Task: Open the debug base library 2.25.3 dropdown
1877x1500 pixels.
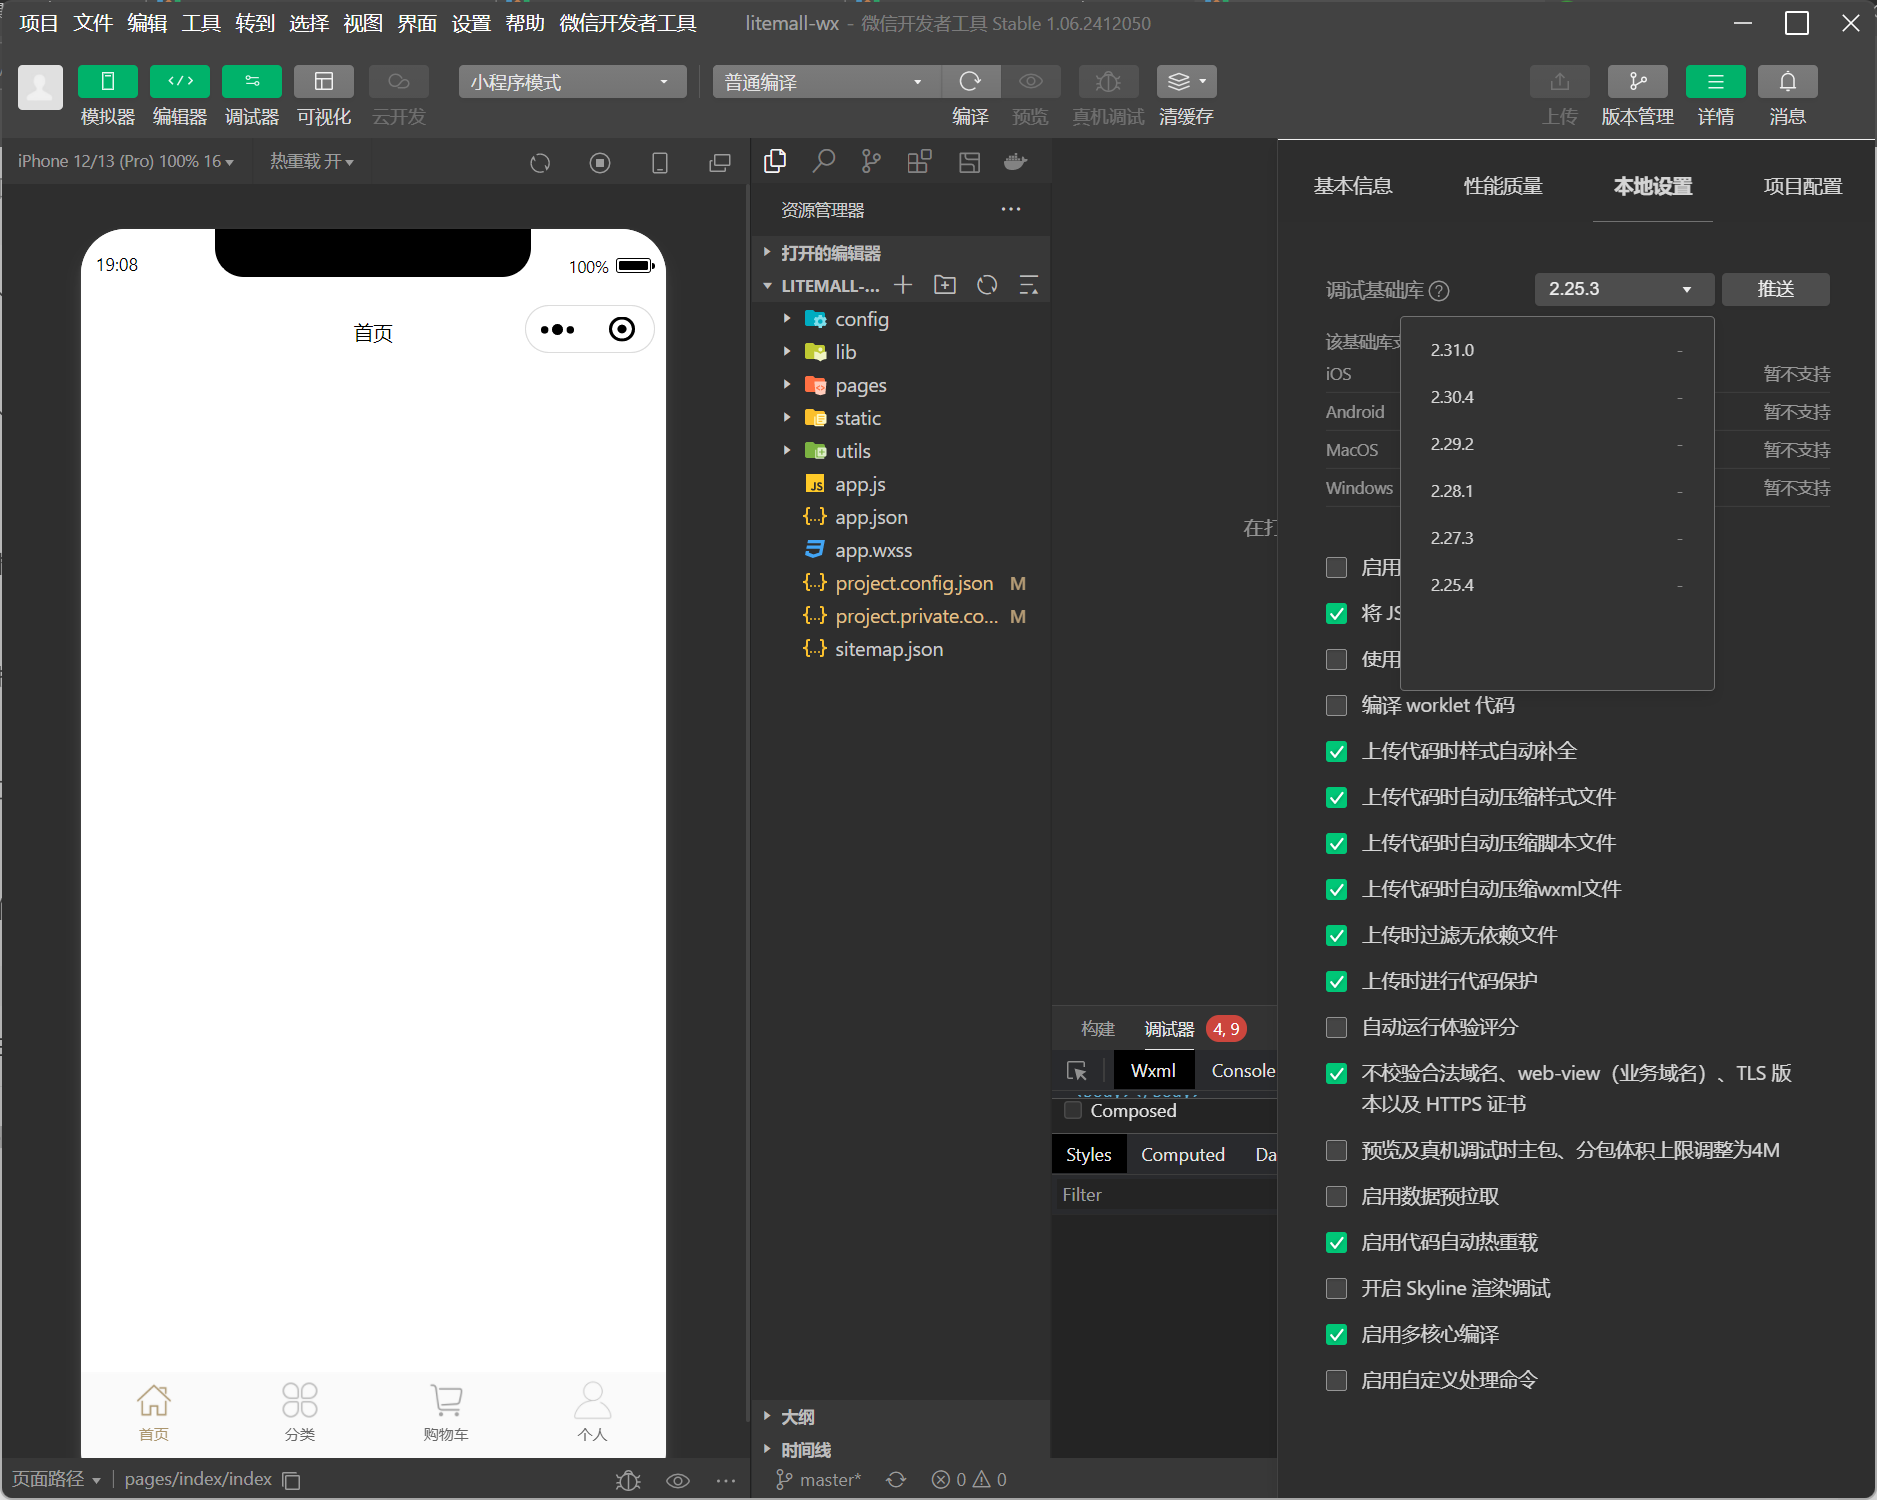Action: 1624,289
